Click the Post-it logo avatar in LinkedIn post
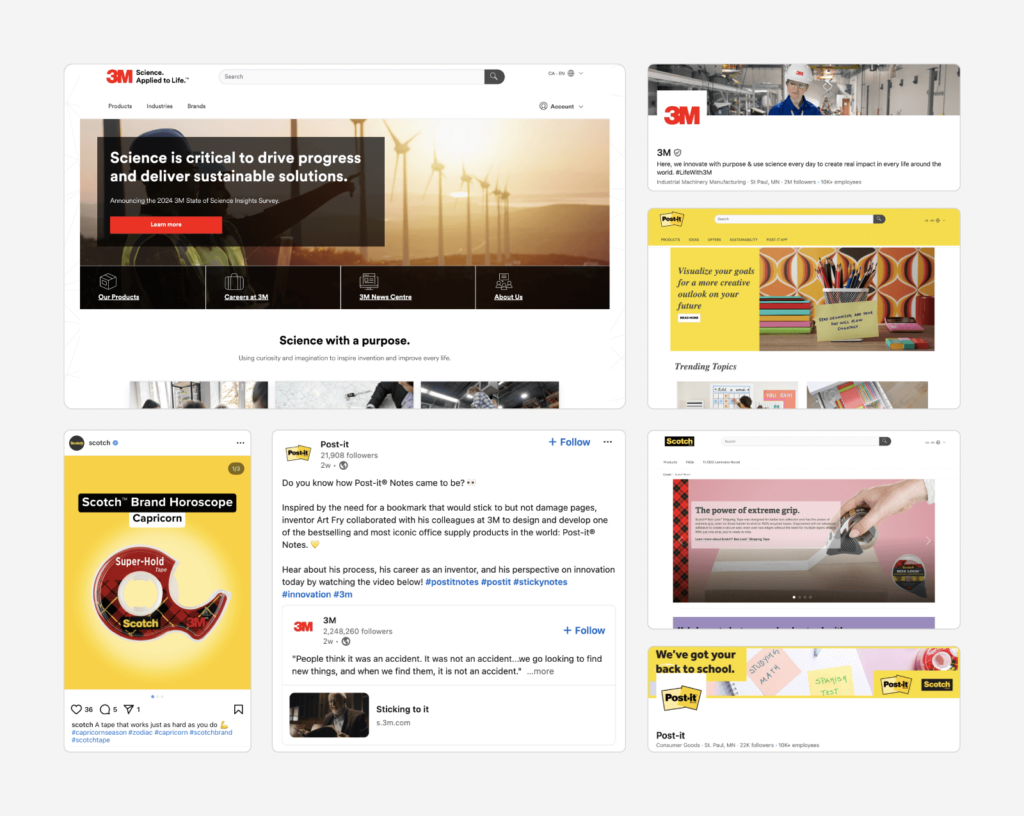 [298, 452]
